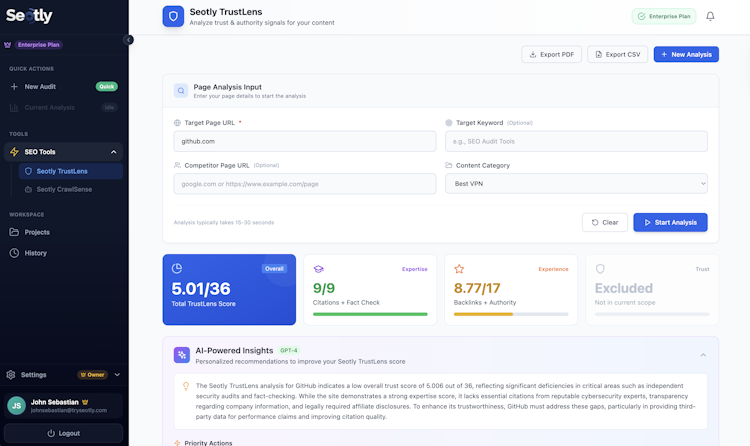Image resolution: width=750 pixels, height=446 pixels.
Task: Collapse the SEO Tools section chevron
Action: click(x=113, y=152)
